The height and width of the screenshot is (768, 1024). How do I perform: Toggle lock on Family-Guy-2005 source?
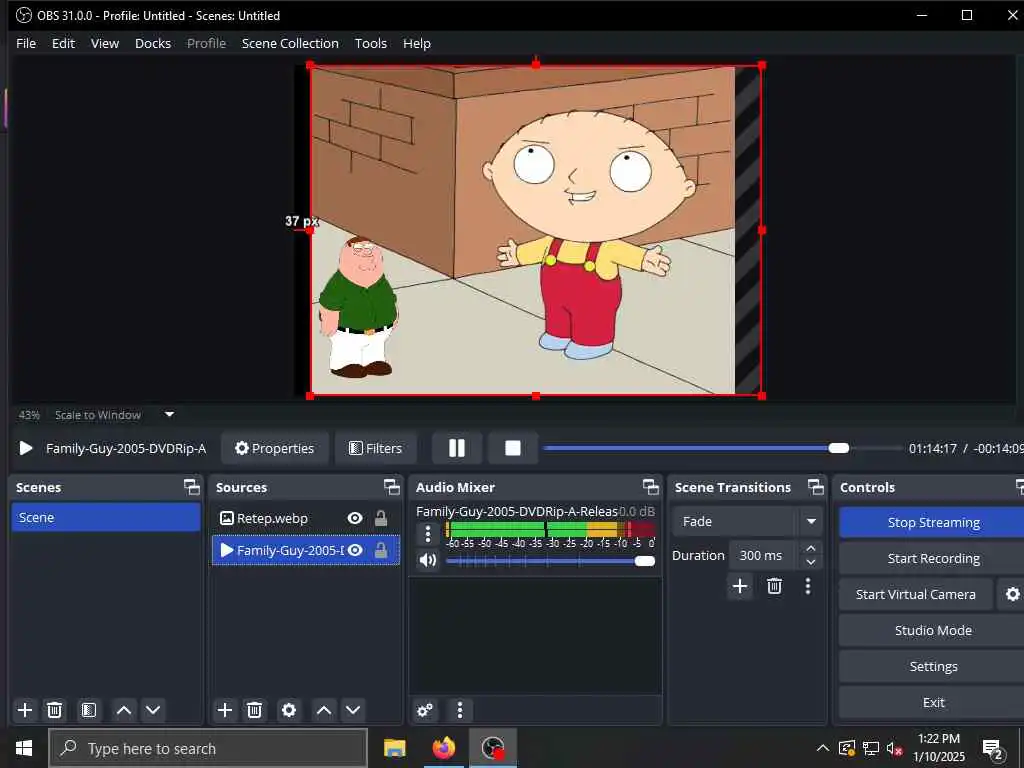(x=381, y=551)
